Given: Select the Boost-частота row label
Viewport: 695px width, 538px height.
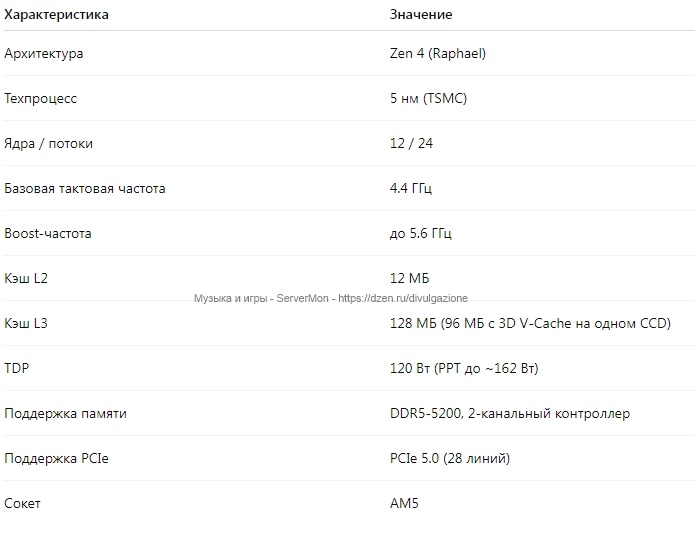Looking at the screenshot, I should point(48,233).
